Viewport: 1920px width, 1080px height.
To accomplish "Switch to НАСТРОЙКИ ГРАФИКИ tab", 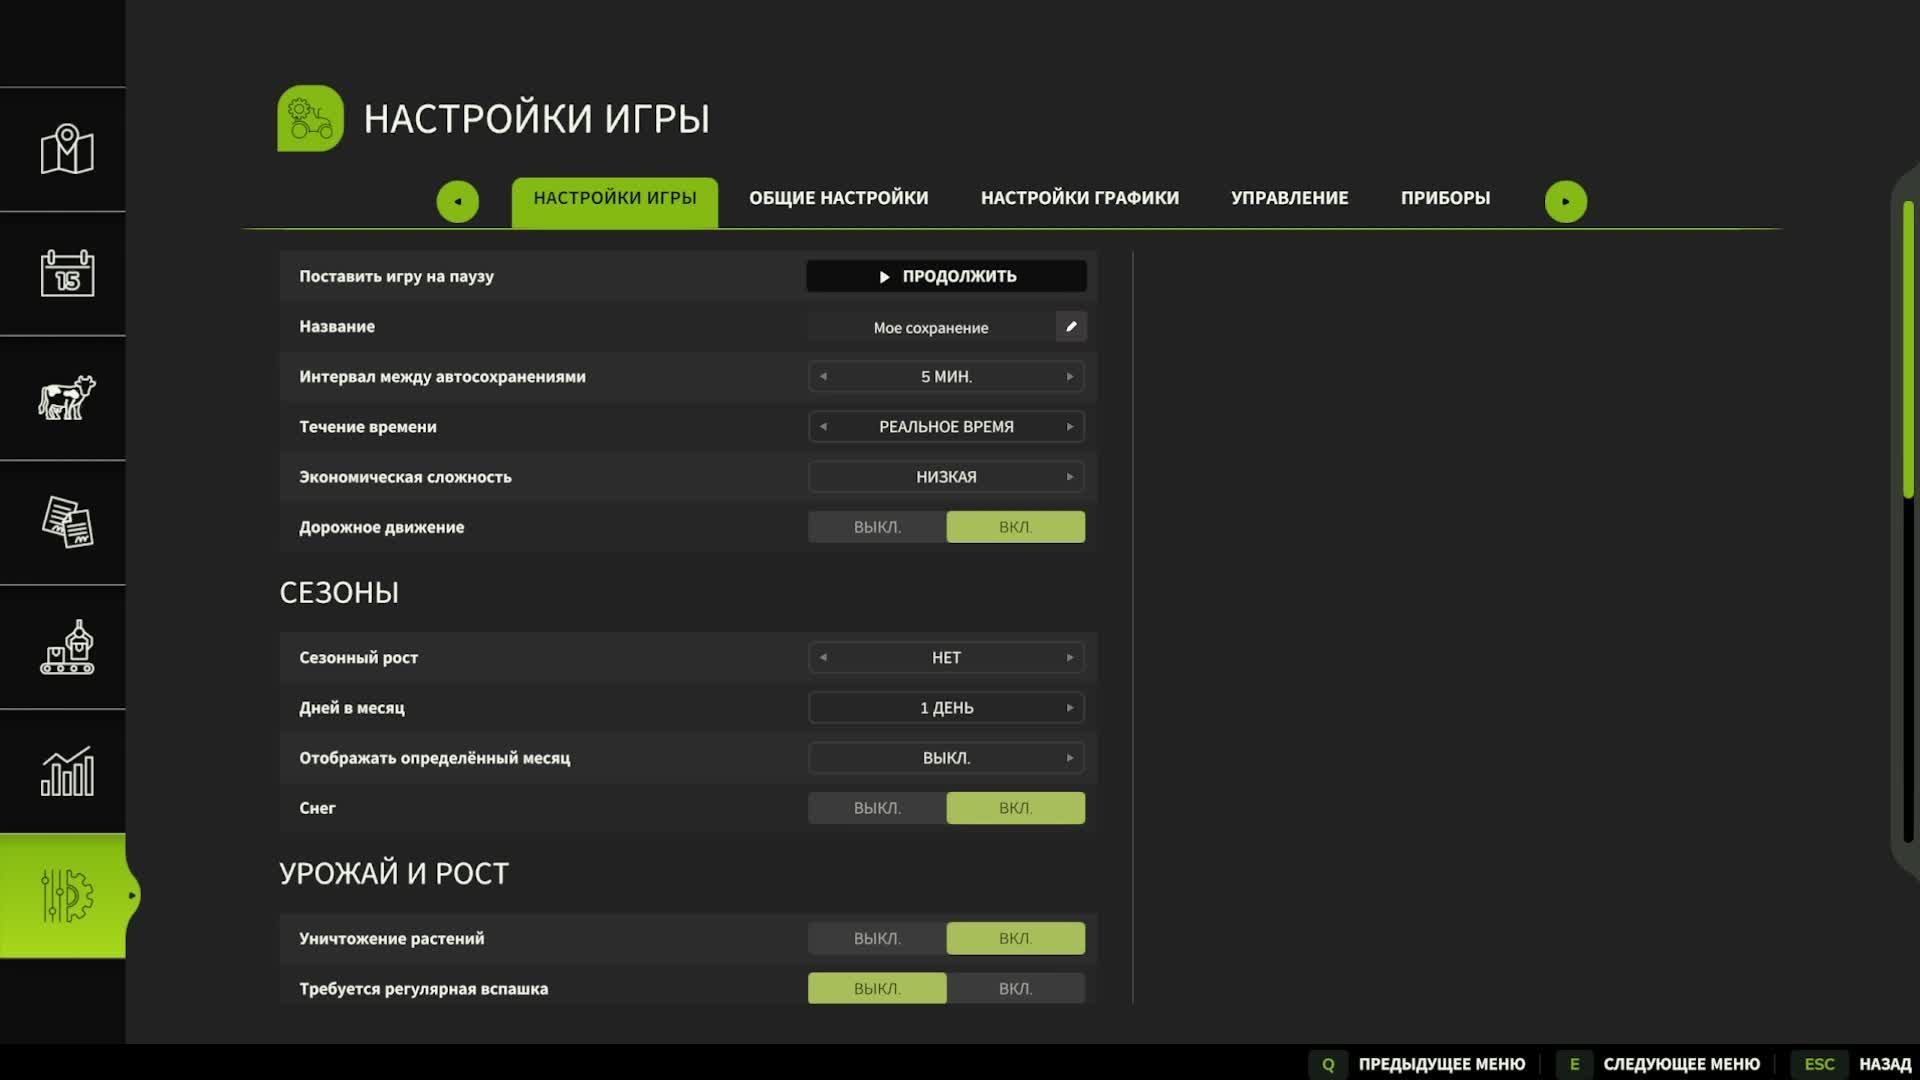I will [x=1079, y=198].
